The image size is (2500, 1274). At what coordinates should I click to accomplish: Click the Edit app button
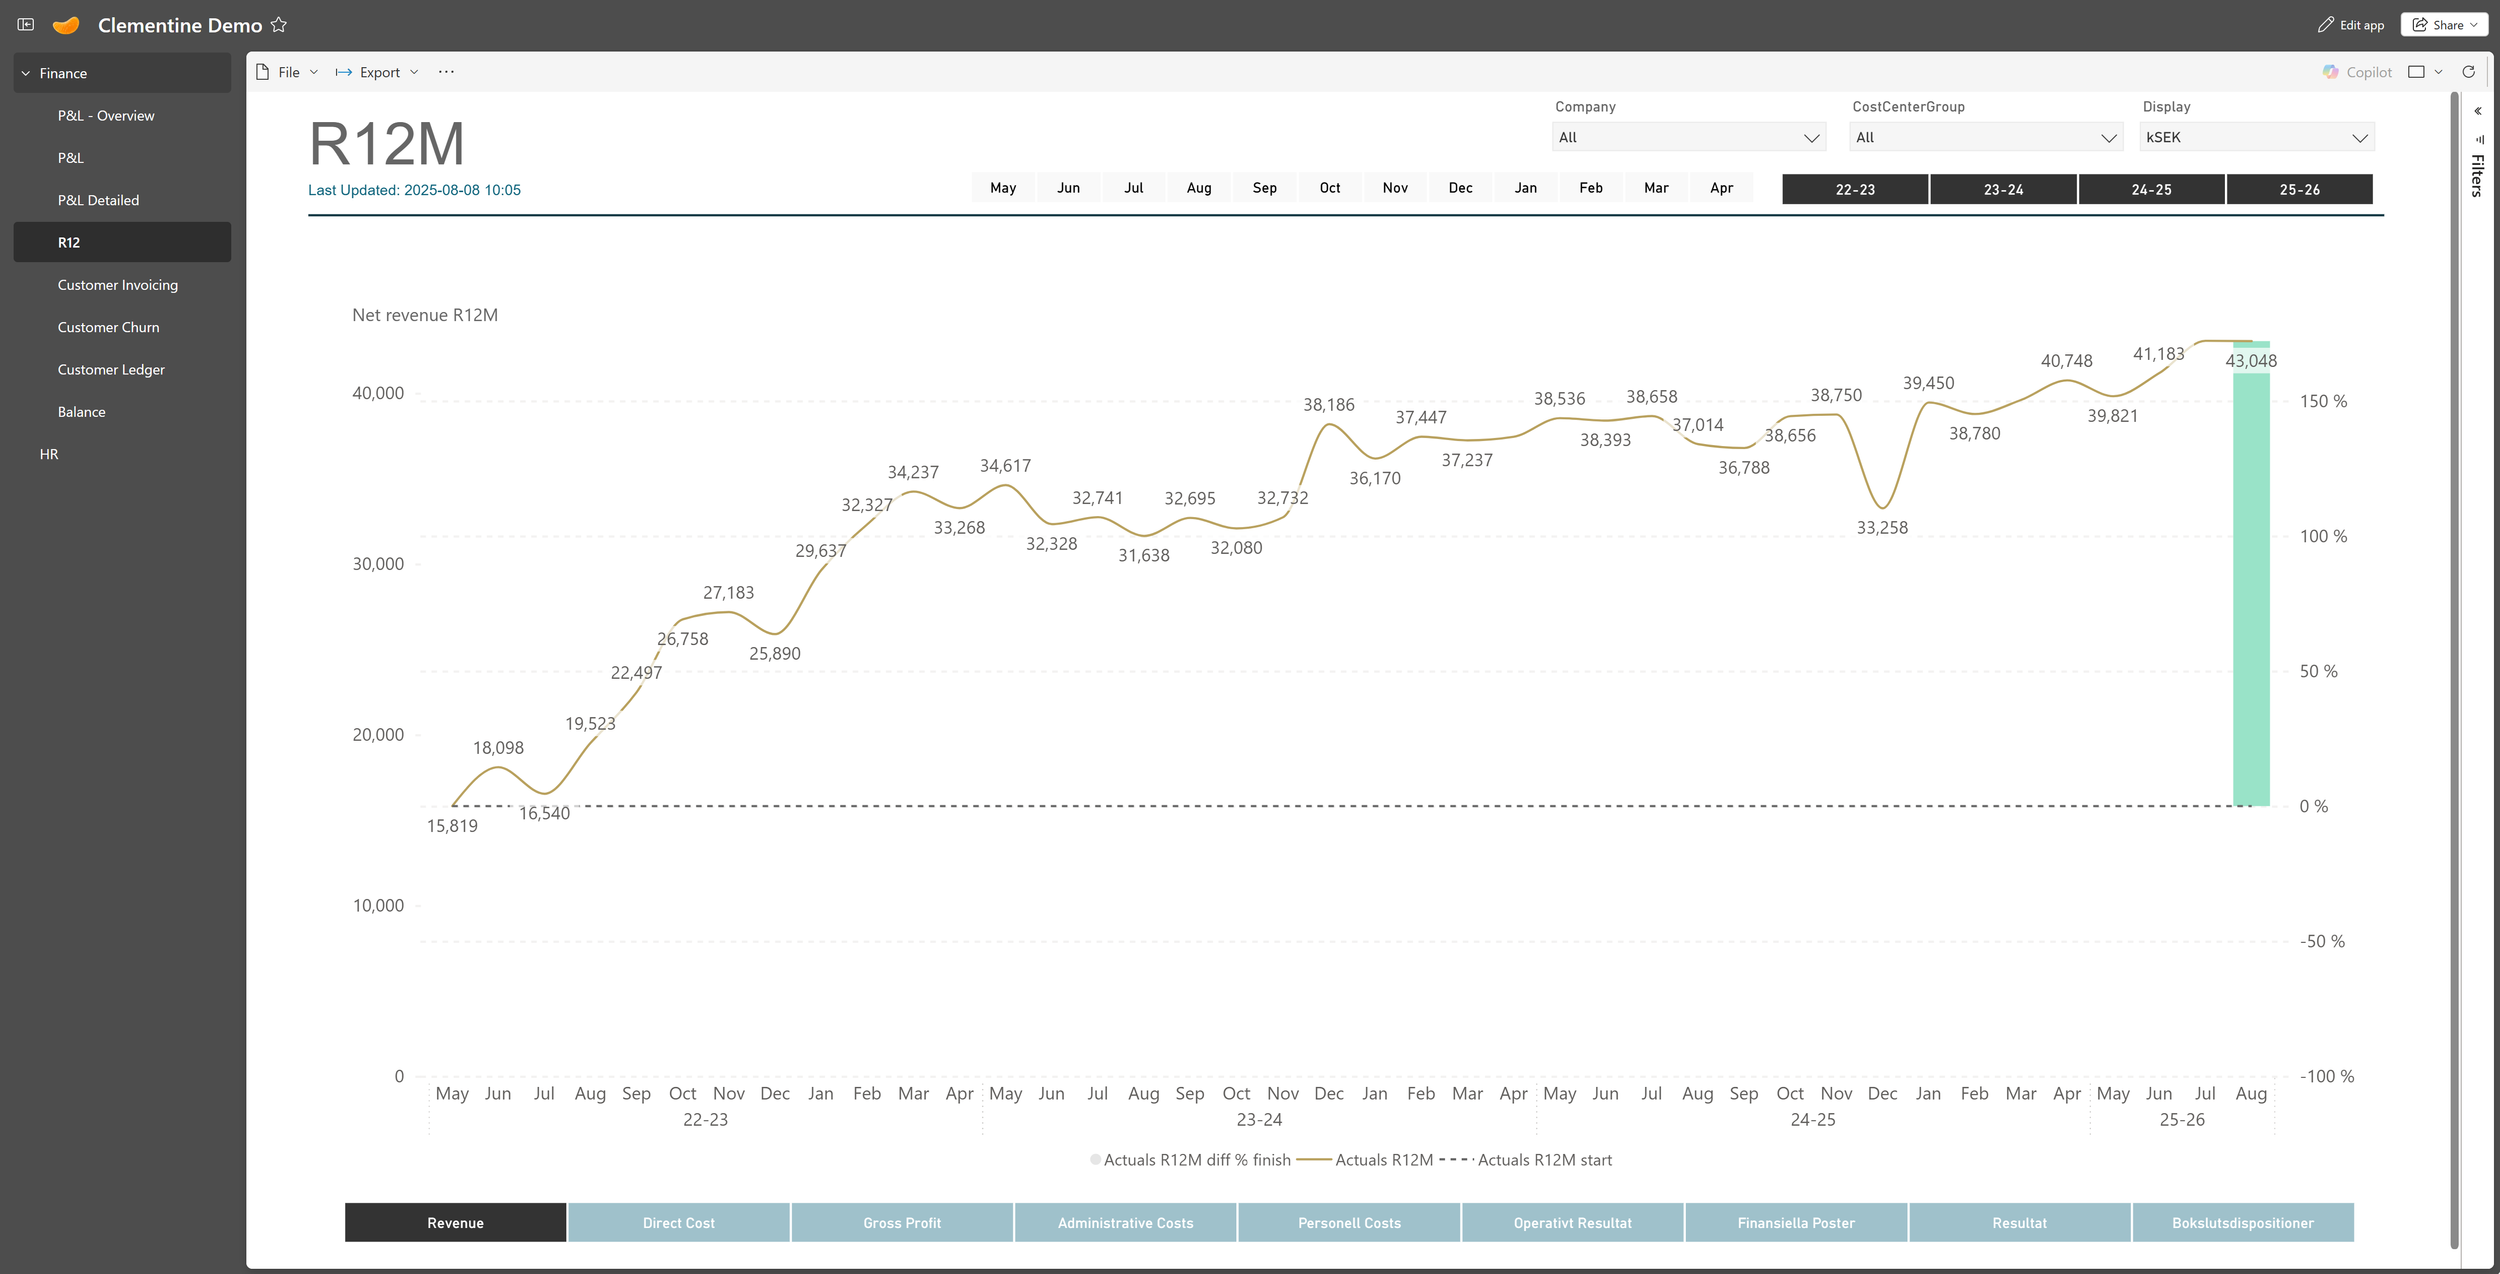[x=2351, y=25]
